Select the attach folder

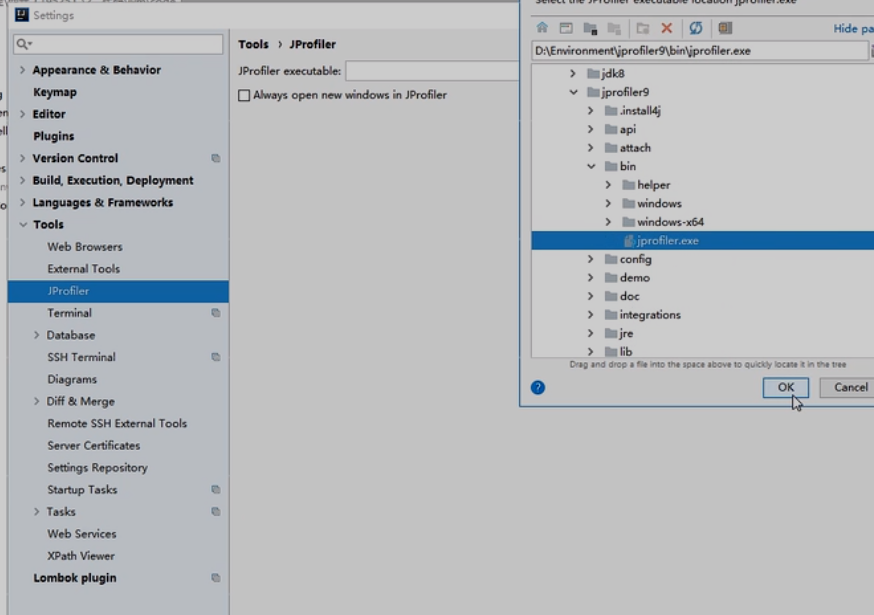(635, 148)
